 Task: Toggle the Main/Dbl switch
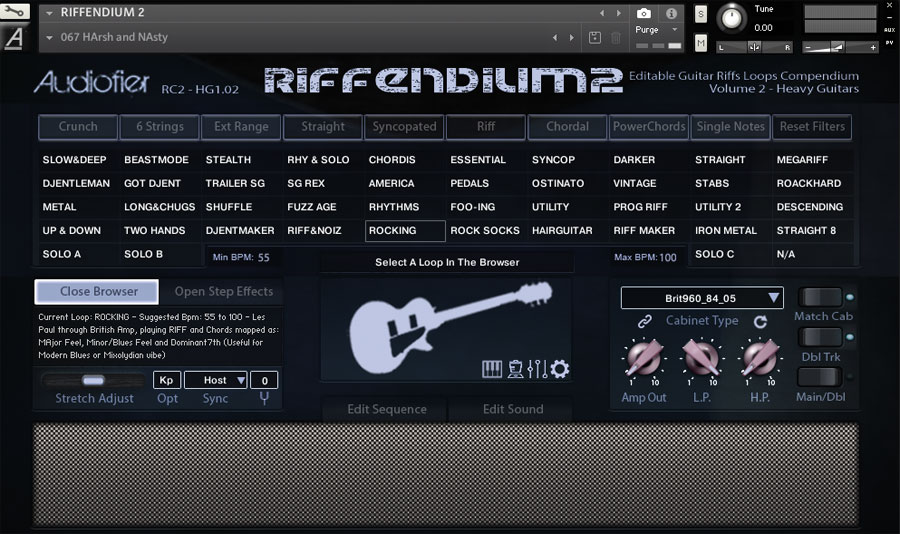(820, 377)
